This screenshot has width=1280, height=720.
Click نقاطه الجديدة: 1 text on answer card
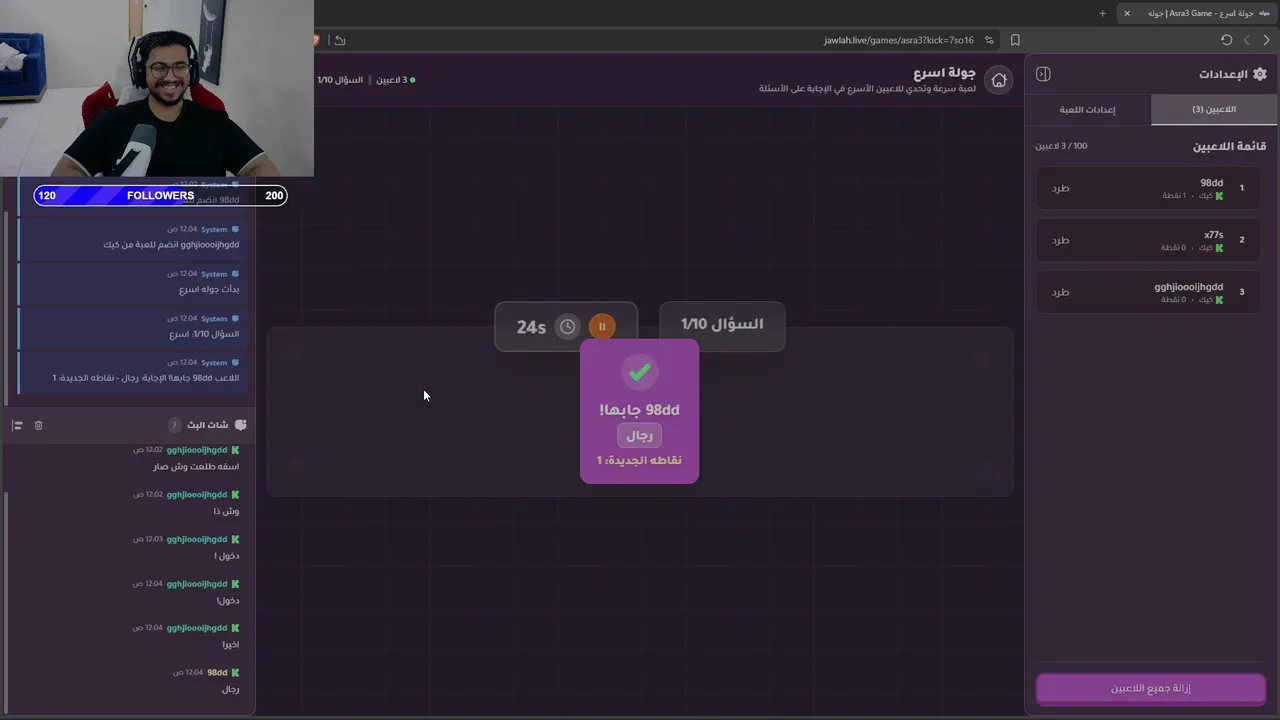tap(639, 460)
